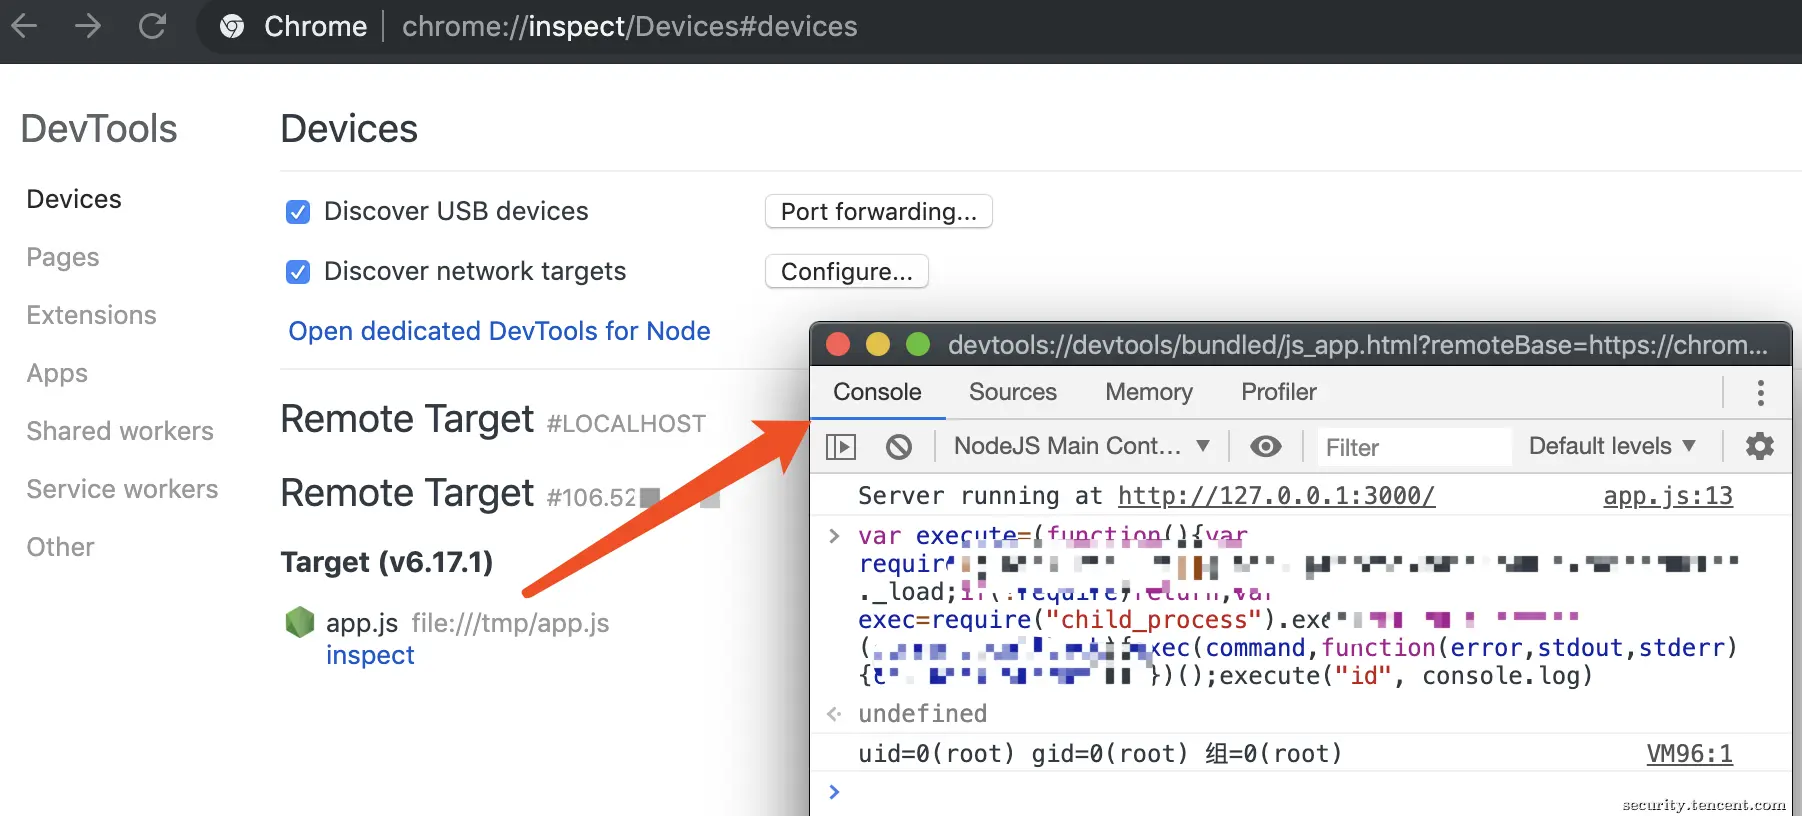Click the chrome://inspect address bar URL
This screenshot has height=816, width=1802.
point(630,26)
